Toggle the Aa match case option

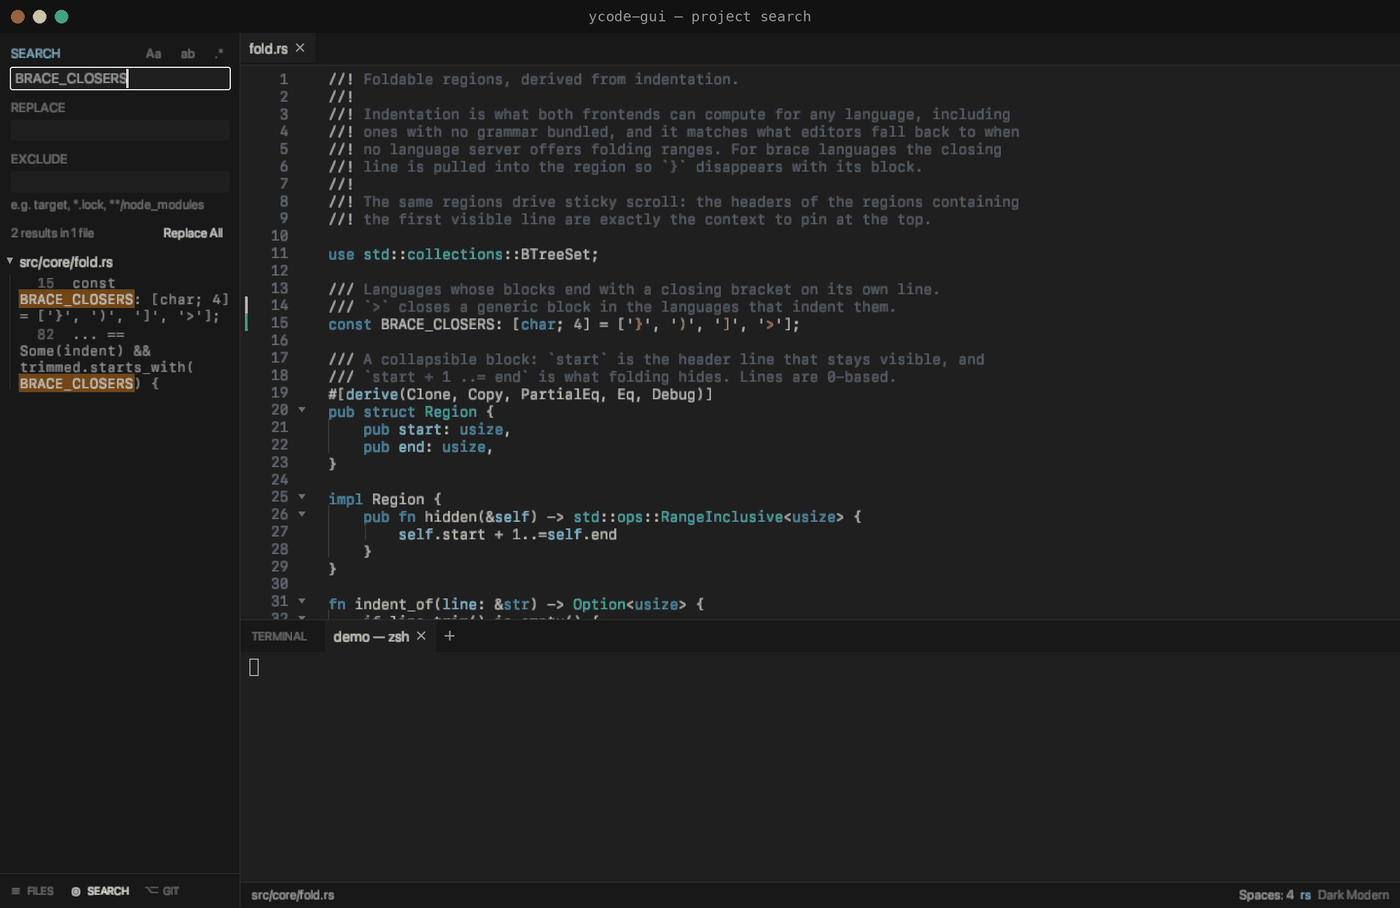pos(153,54)
